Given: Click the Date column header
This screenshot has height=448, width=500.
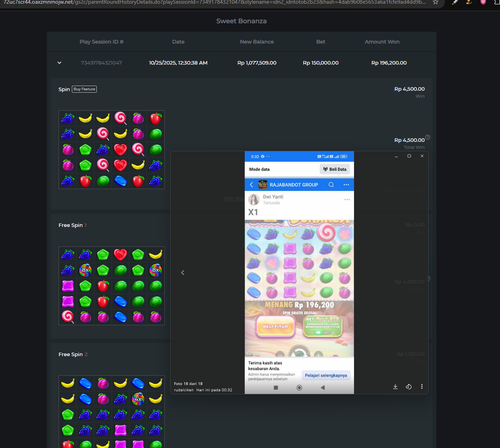Looking at the screenshot, I should pyautogui.click(x=178, y=42).
